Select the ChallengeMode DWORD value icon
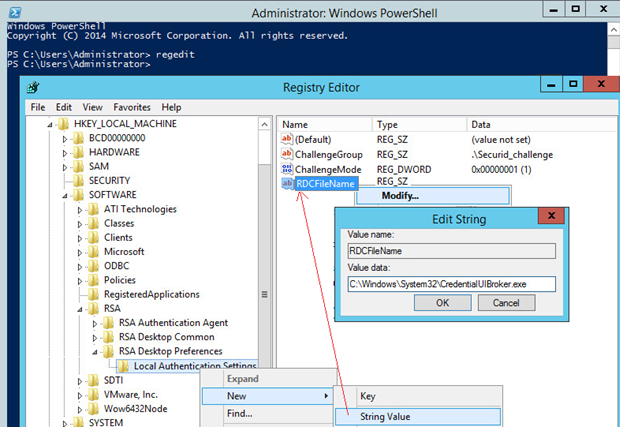 (287, 169)
